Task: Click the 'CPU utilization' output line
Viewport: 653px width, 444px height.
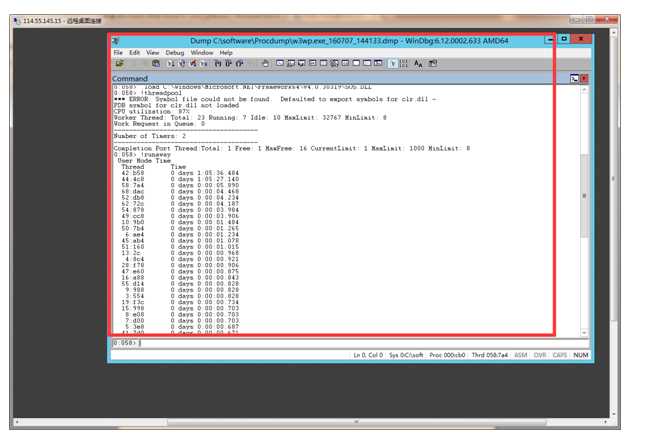Action: pyautogui.click(x=152, y=112)
